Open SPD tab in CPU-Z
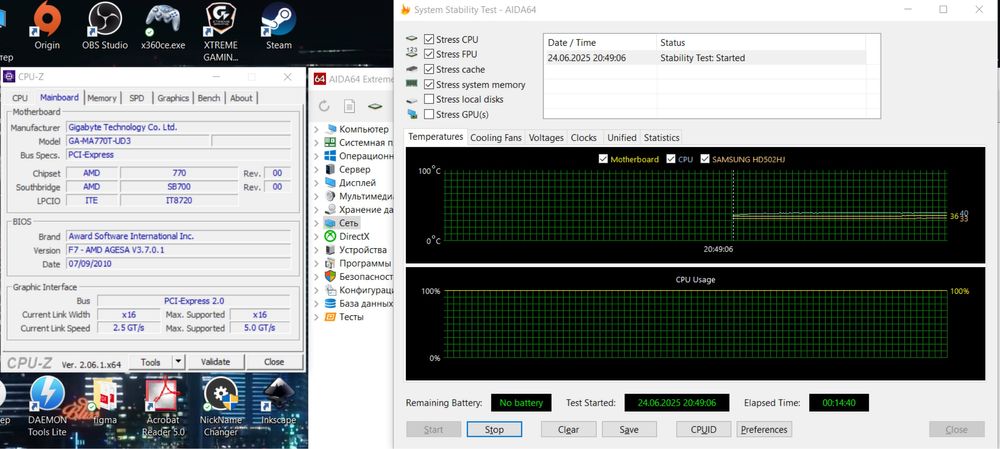 pyautogui.click(x=136, y=98)
